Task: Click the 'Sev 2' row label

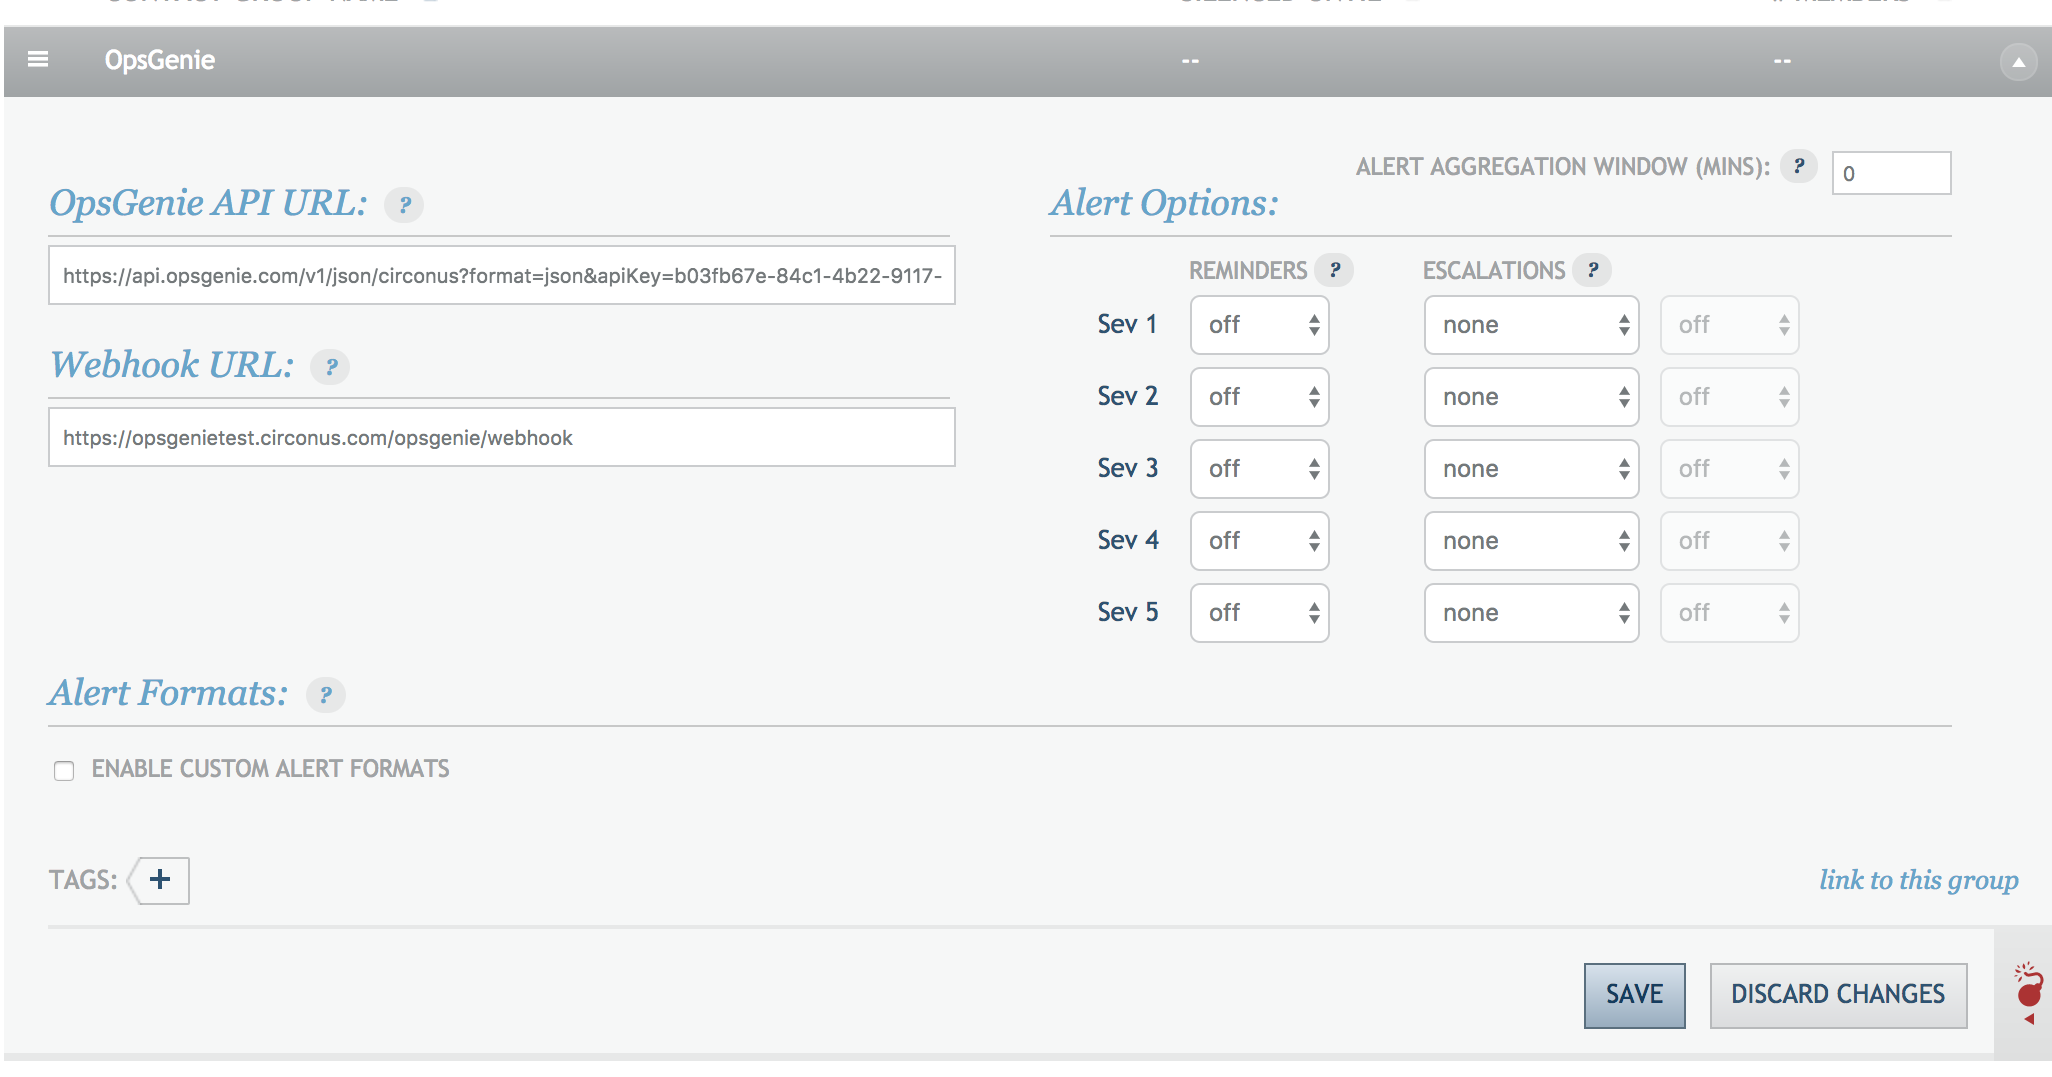Action: (1127, 396)
